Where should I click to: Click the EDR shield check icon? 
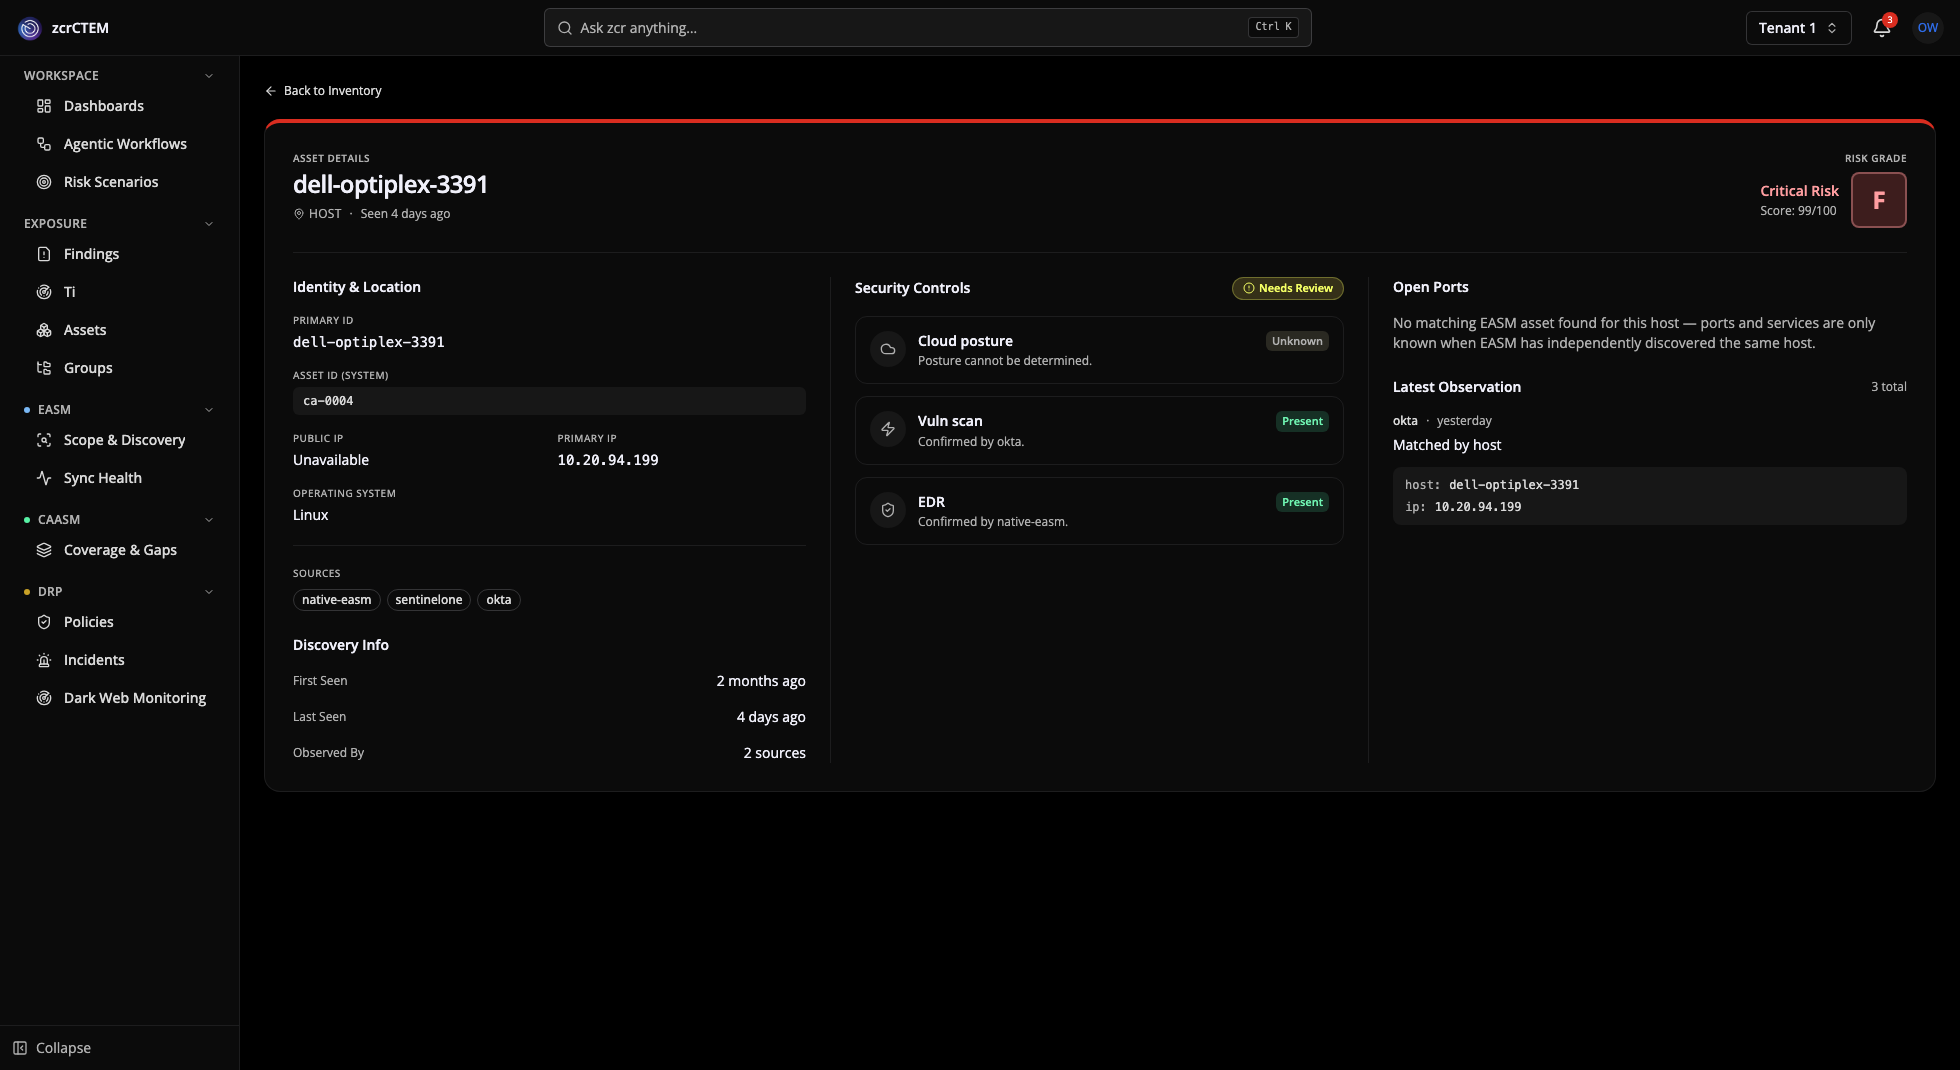tap(888, 510)
